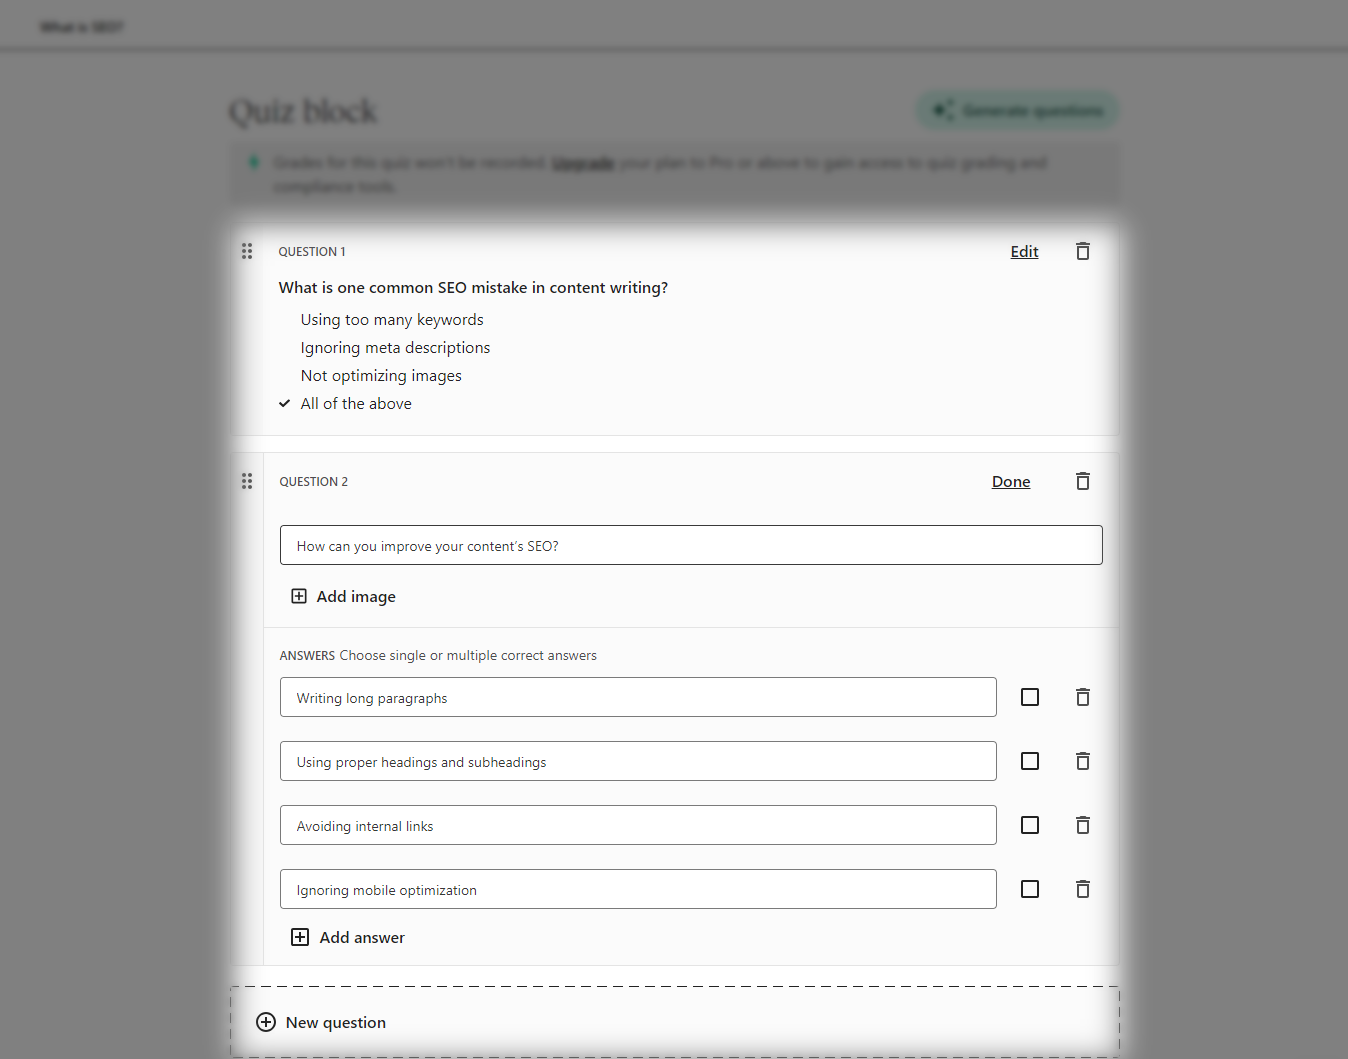Viewport: 1348px width, 1059px height.
Task: Mark 'Avoiding internal links' as correct
Action: (x=1030, y=825)
